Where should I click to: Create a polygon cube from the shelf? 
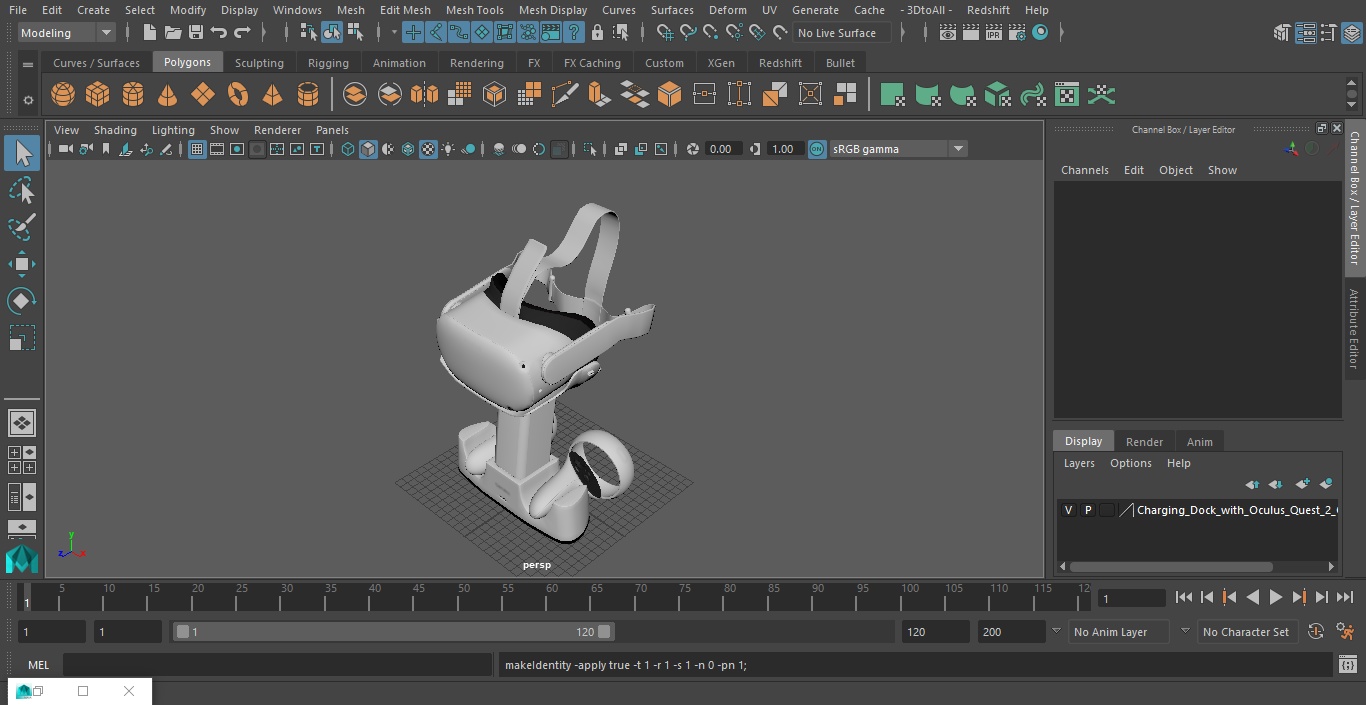97,95
